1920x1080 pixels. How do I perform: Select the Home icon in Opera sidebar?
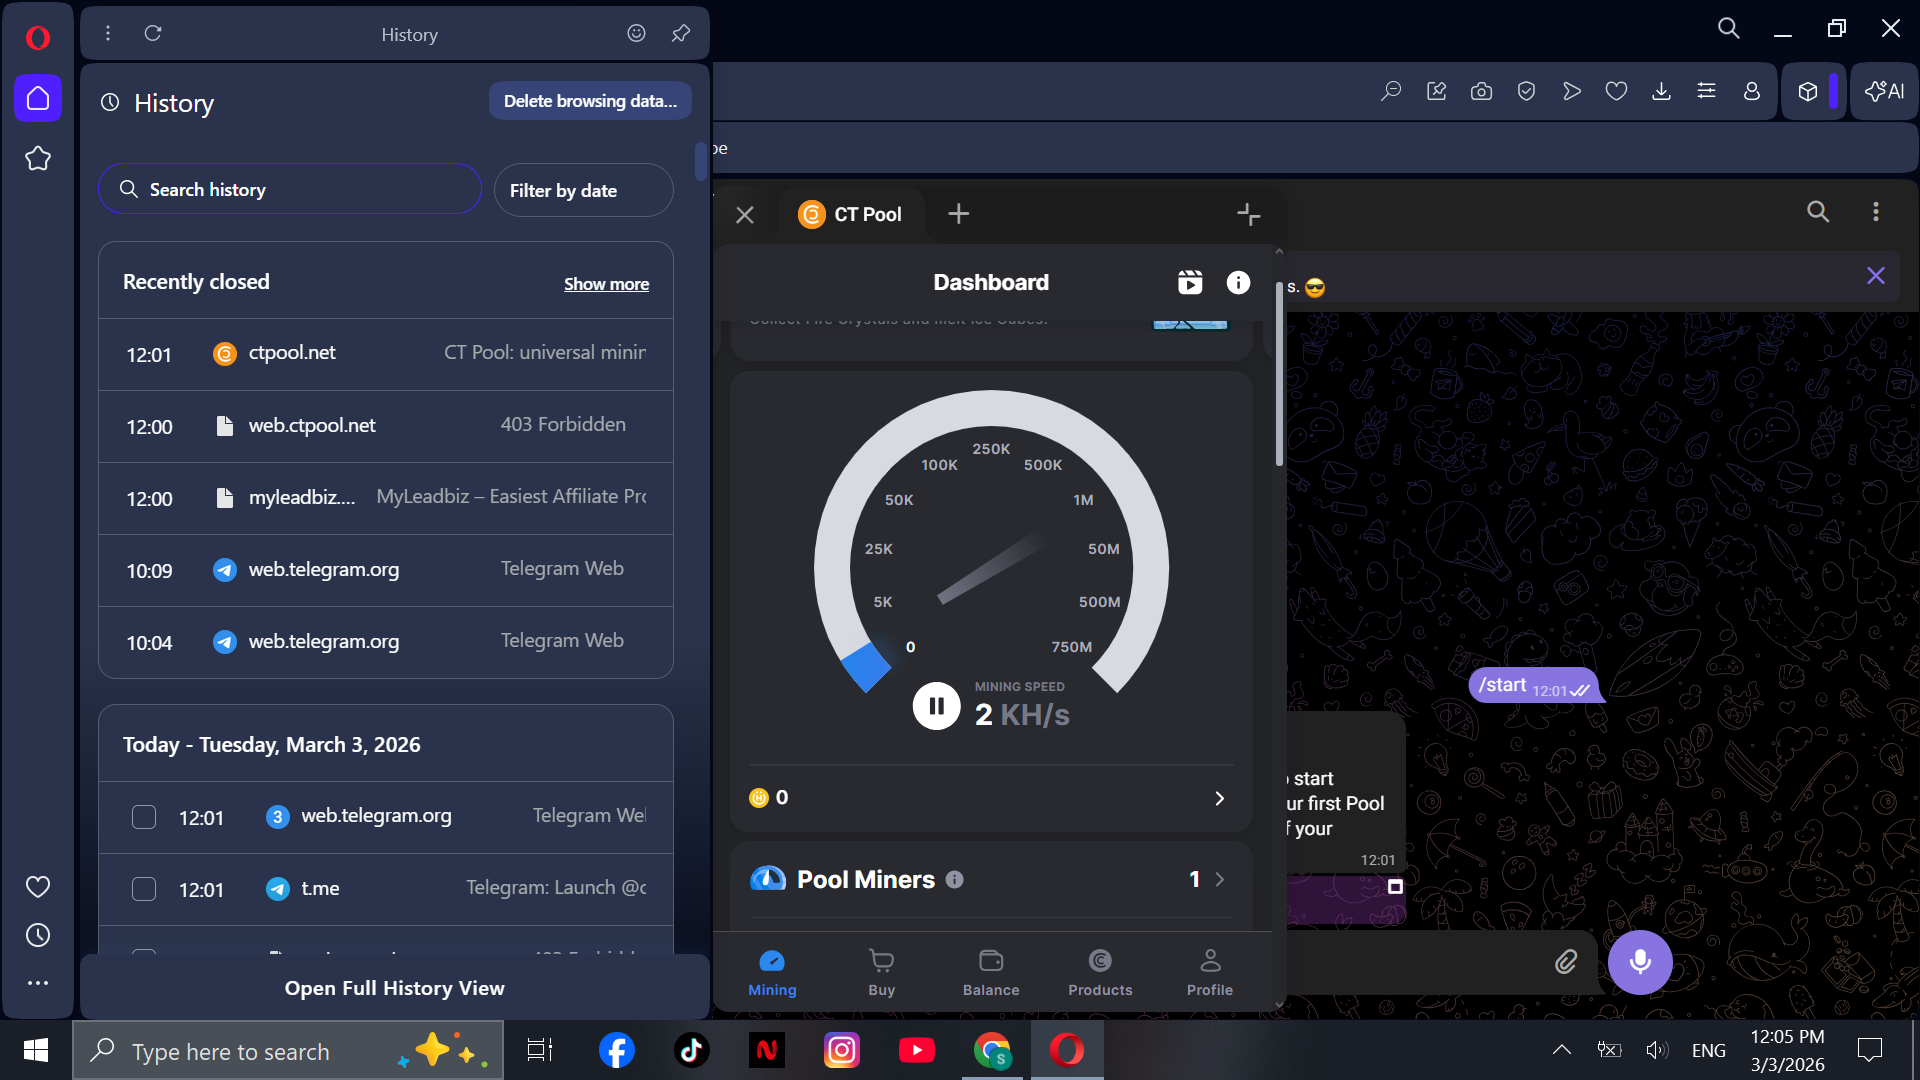[38, 98]
